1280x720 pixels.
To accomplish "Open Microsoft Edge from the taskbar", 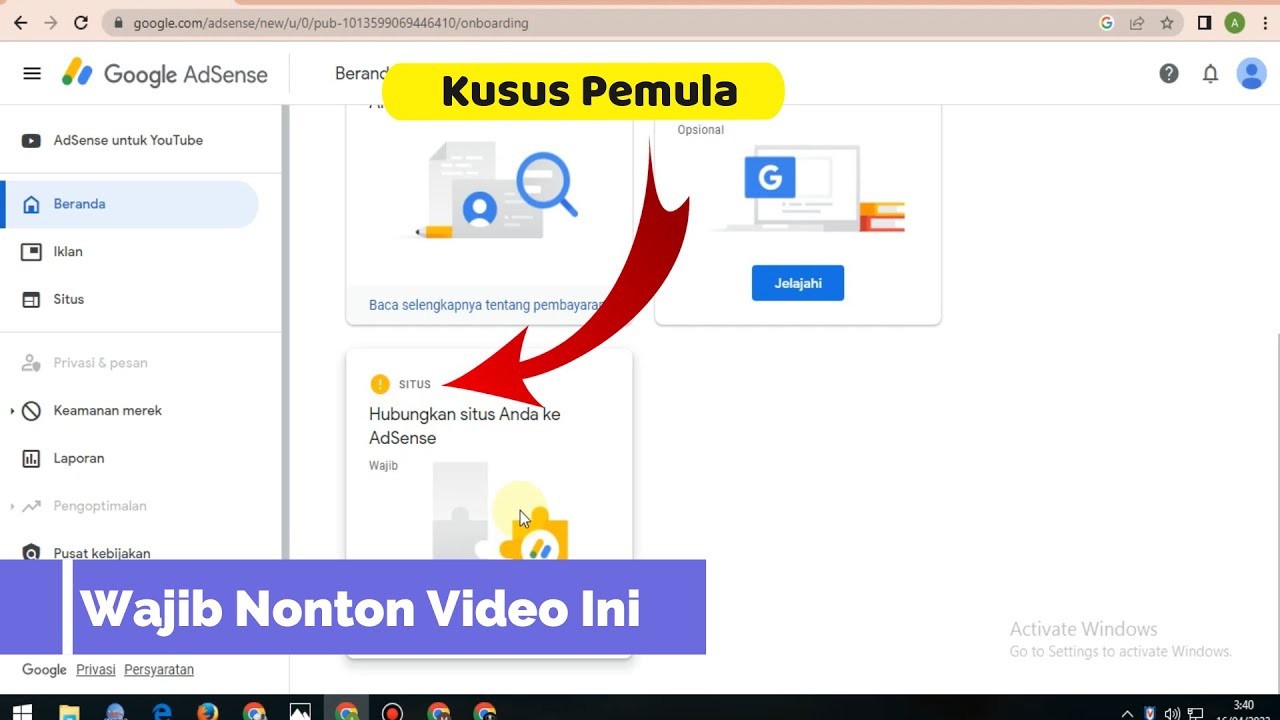I will 162,712.
